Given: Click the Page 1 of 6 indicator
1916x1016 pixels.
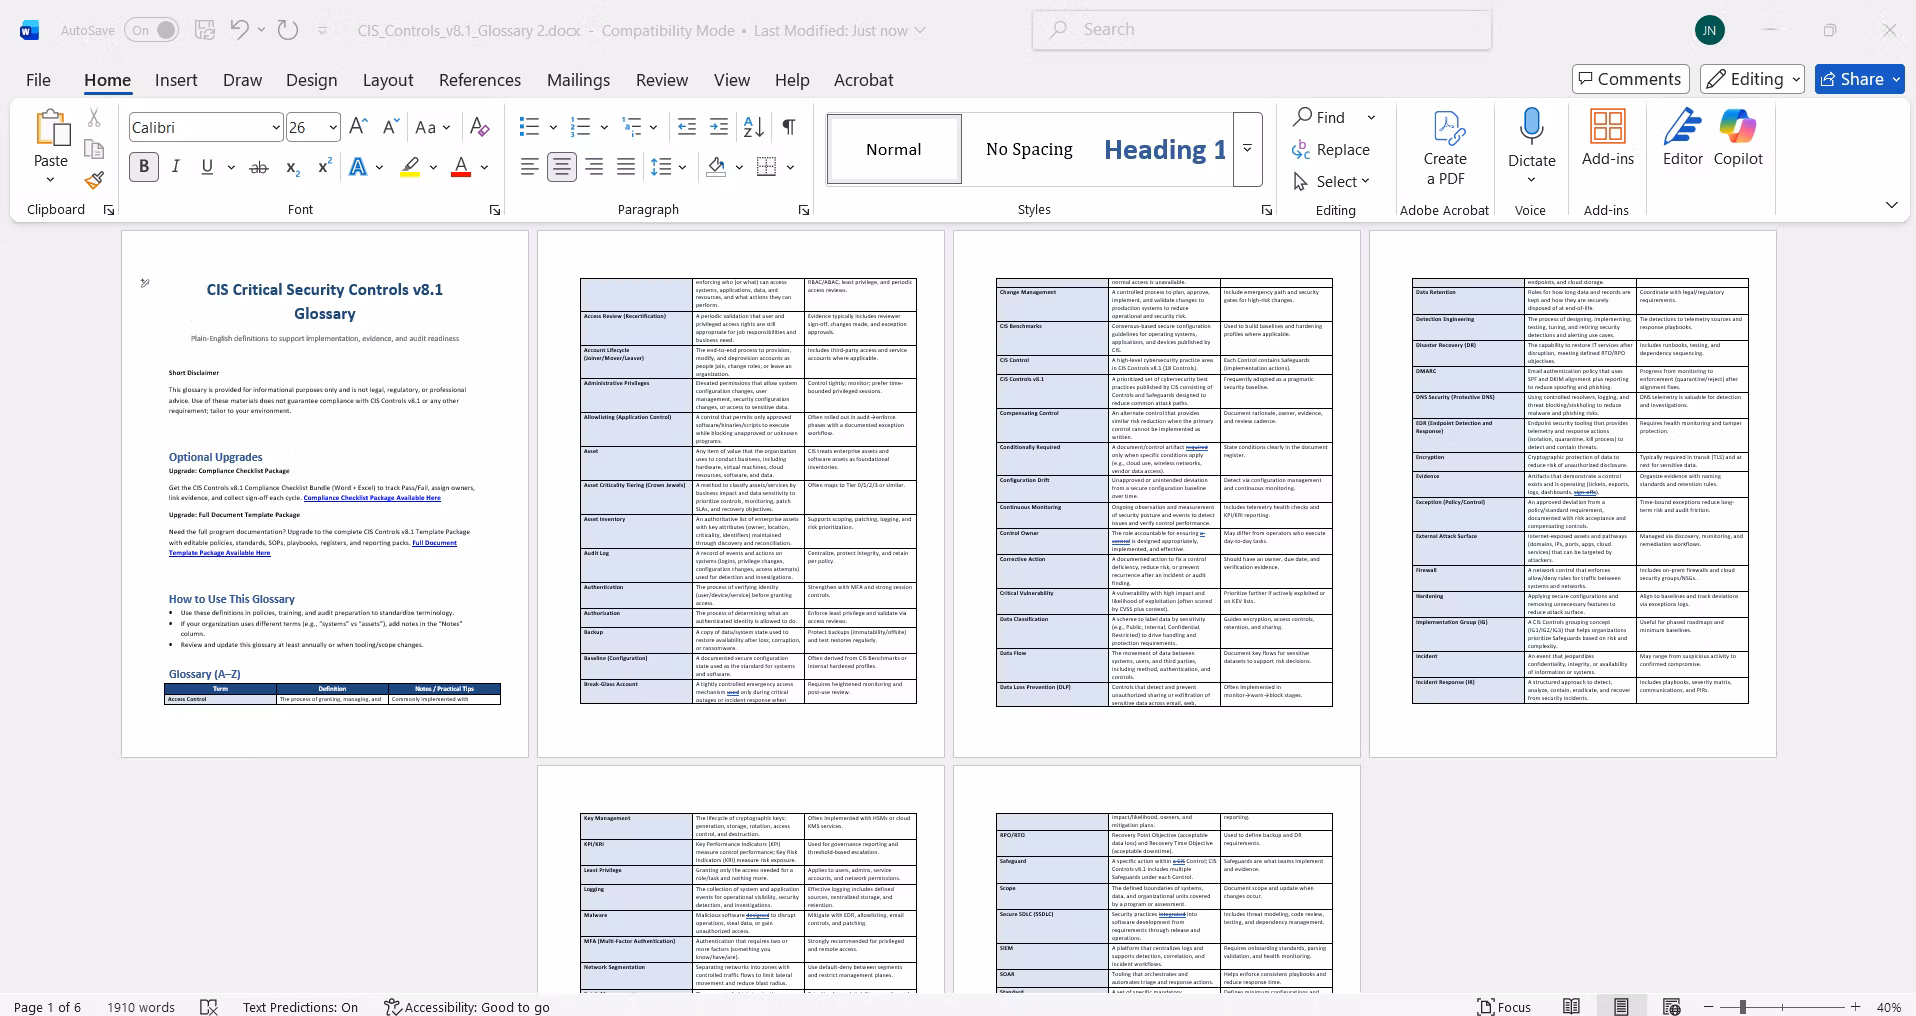Looking at the screenshot, I should pyautogui.click(x=48, y=1007).
